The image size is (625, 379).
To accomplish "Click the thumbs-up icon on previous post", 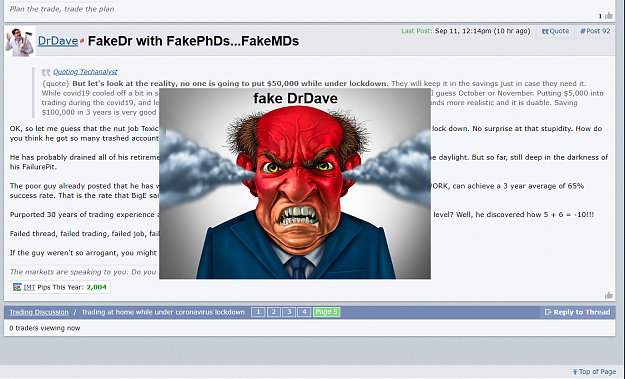I will [609, 16].
